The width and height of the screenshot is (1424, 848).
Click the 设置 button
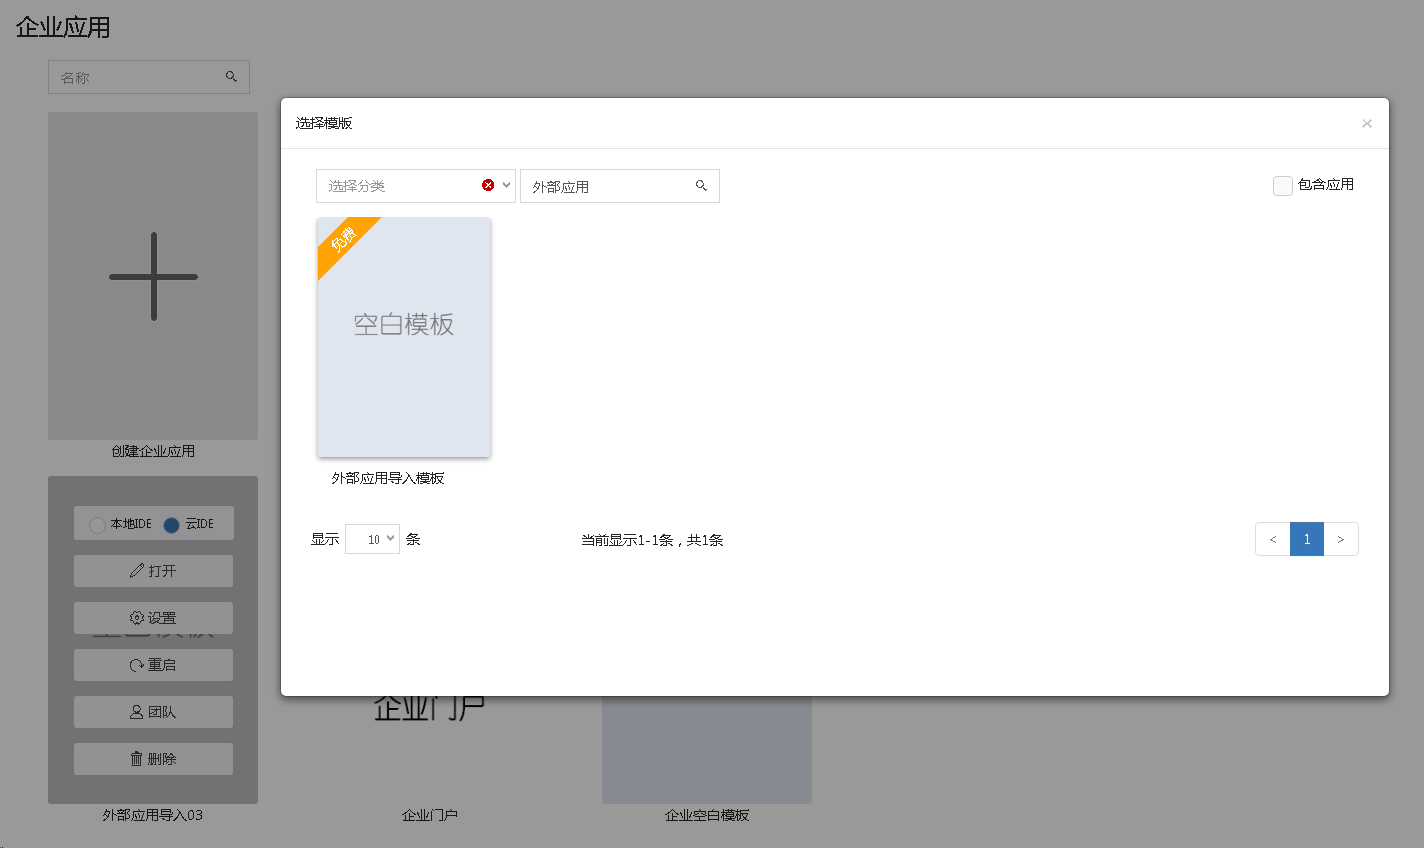153,618
